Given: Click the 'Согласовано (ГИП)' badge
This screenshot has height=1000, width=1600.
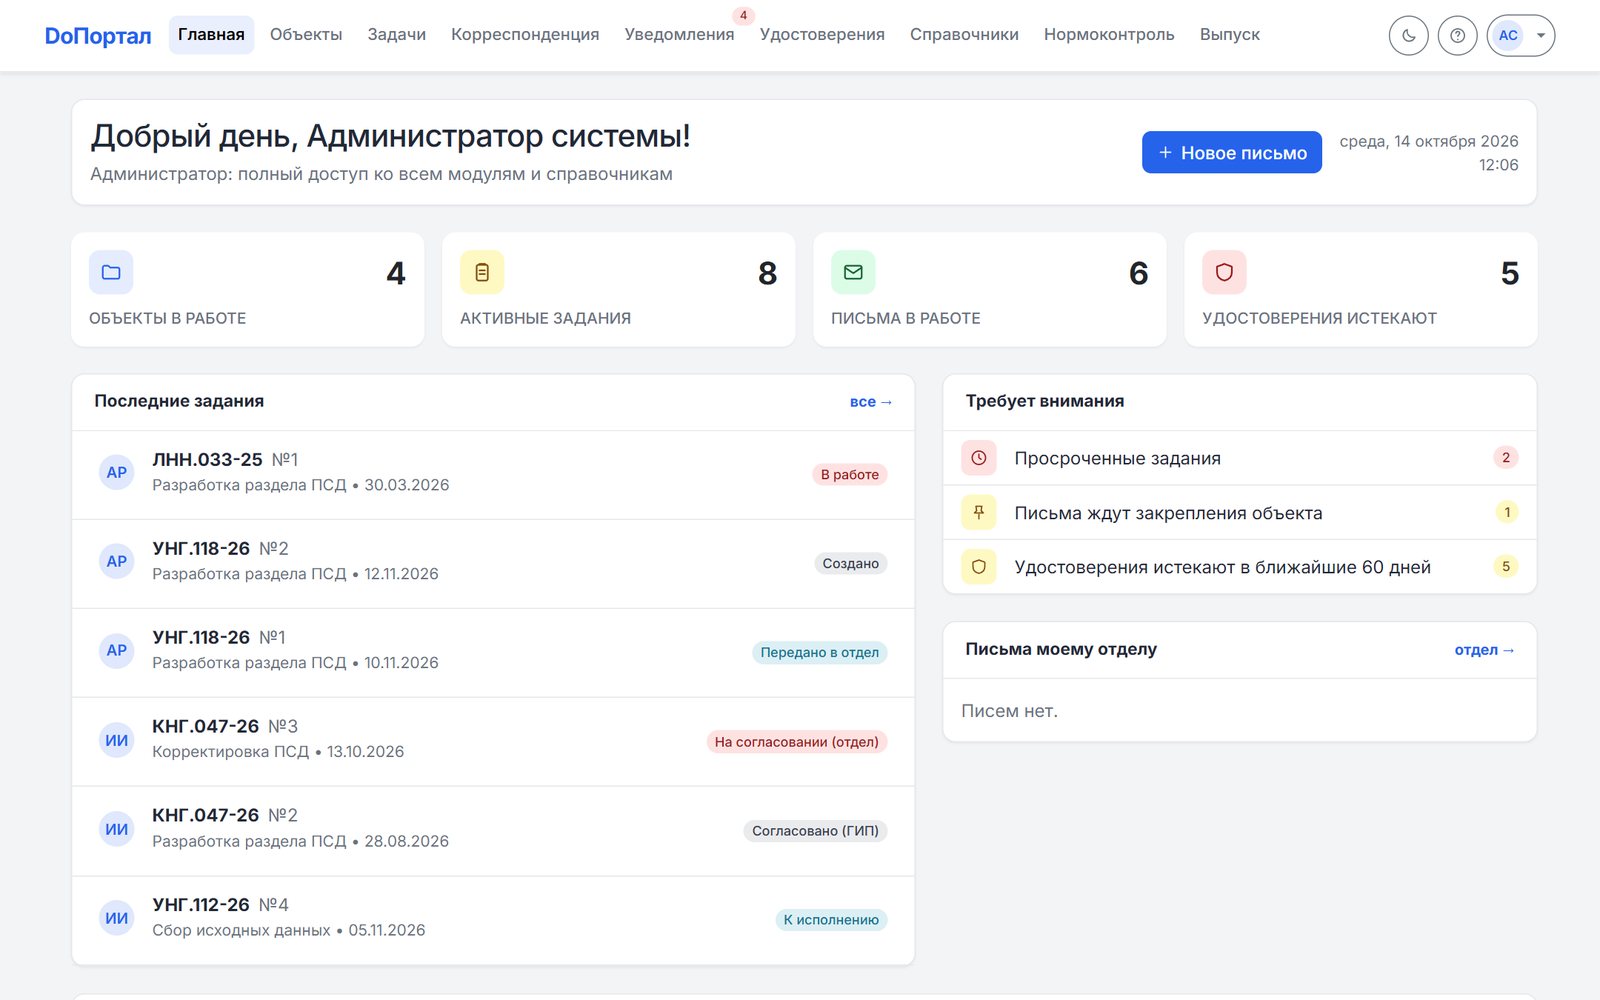Looking at the screenshot, I should (x=815, y=830).
